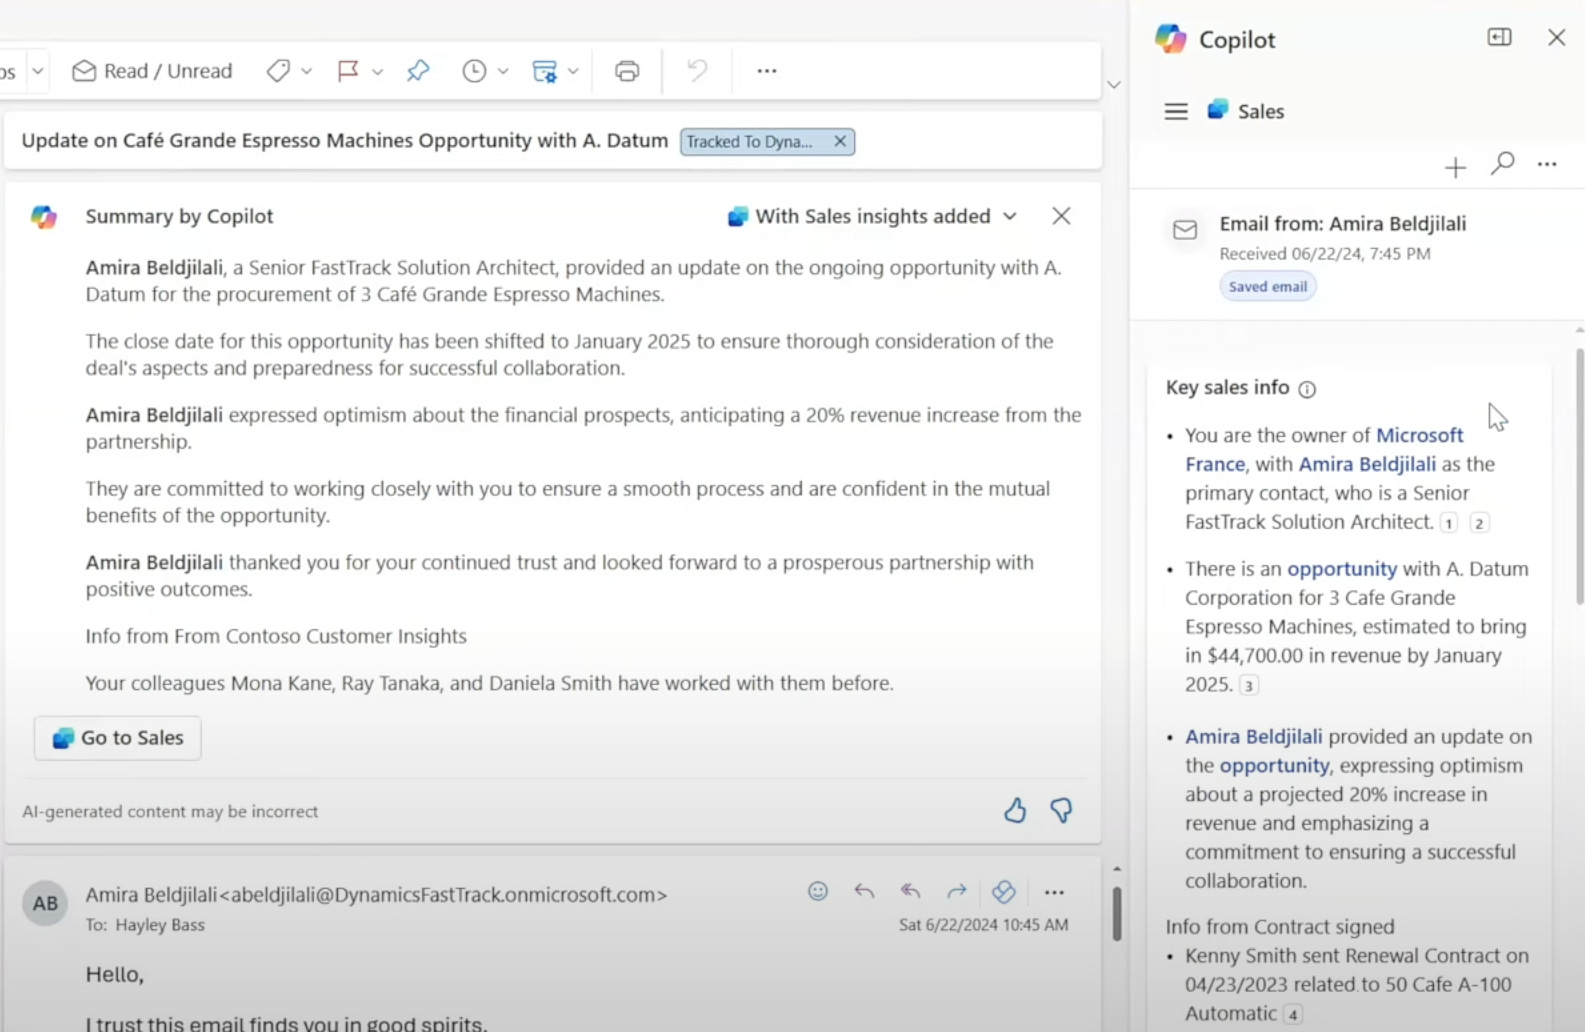Click the plus add icon in Sales pane
Screen dimensions: 1585x1032
pos(1455,168)
